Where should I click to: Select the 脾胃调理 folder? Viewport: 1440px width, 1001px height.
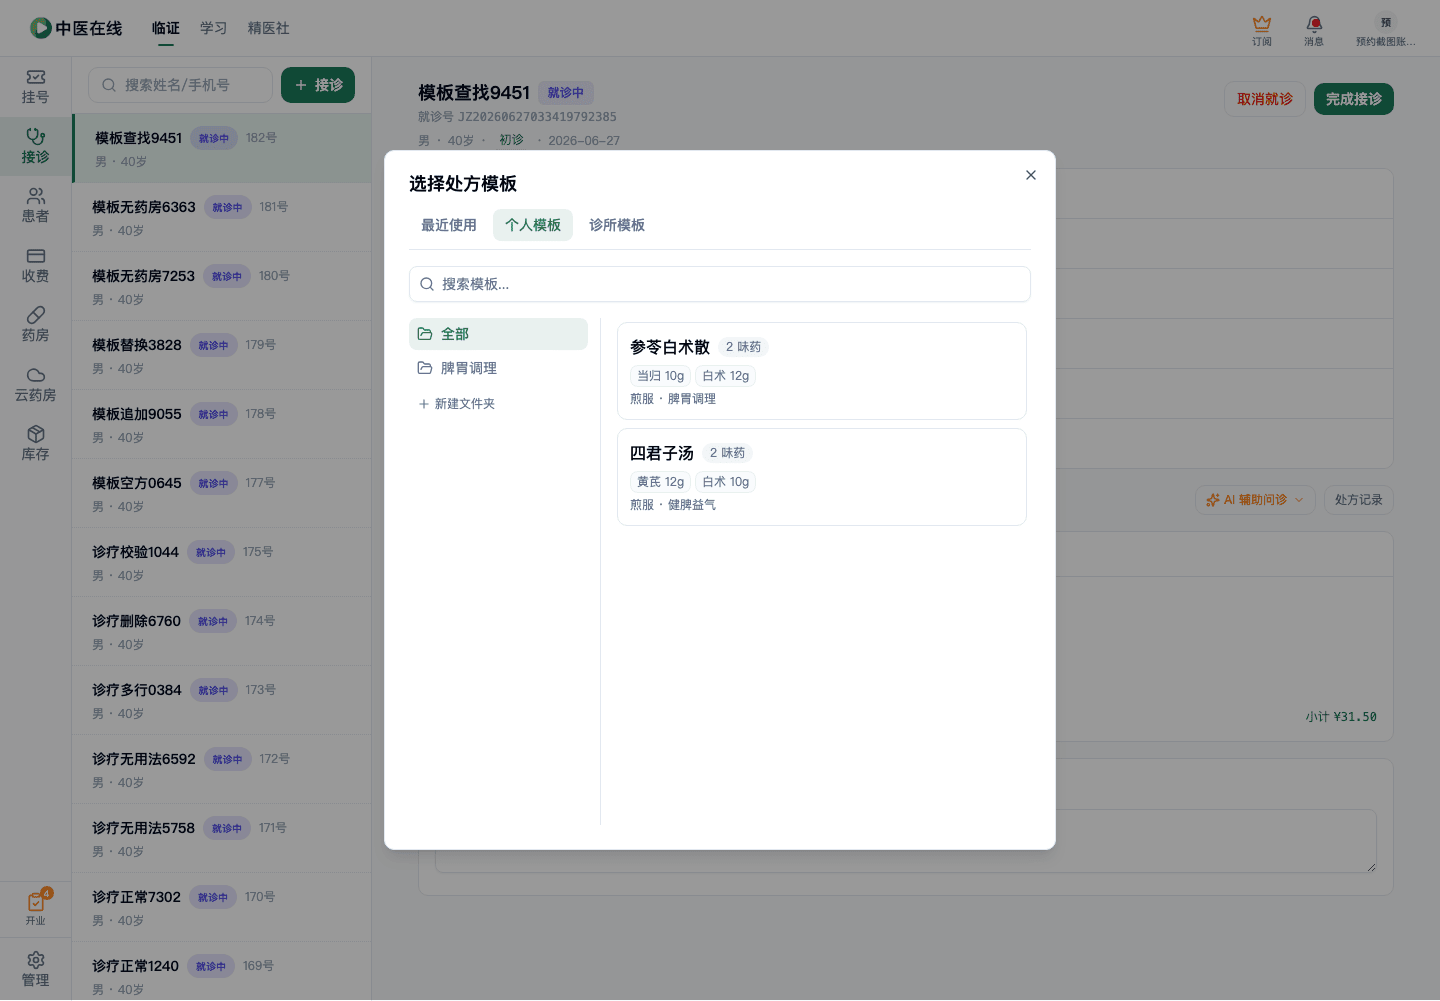[x=498, y=368]
